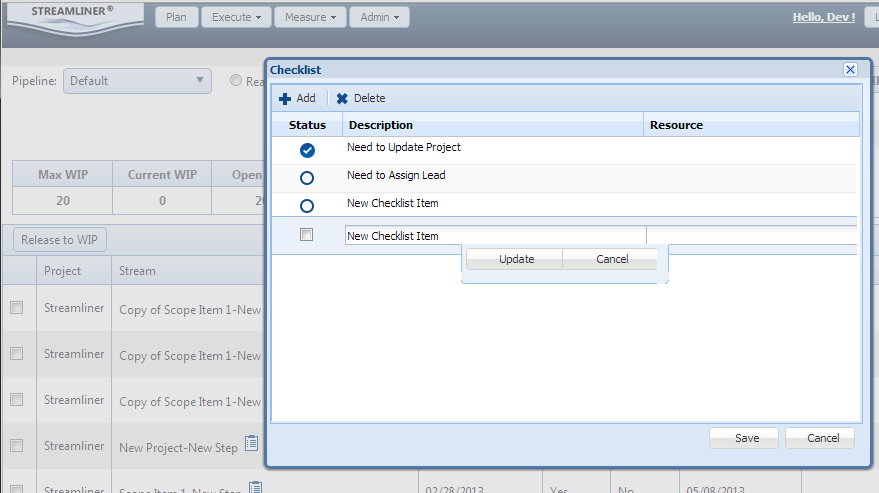The width and height of the screenshot is (879, 493).
Task: Click the Add plus icon in Checklist
Action: (285, 99)
